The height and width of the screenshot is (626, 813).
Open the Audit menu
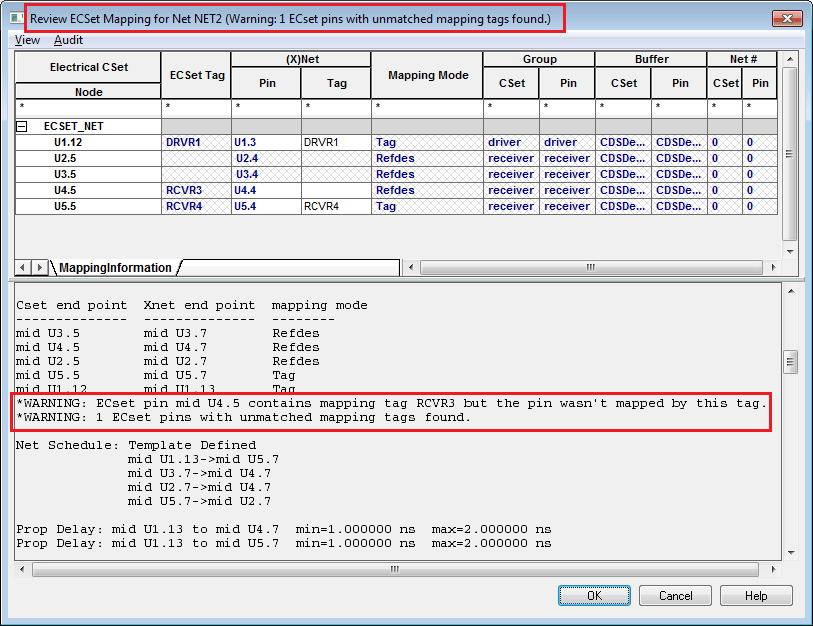pos(68,40)
